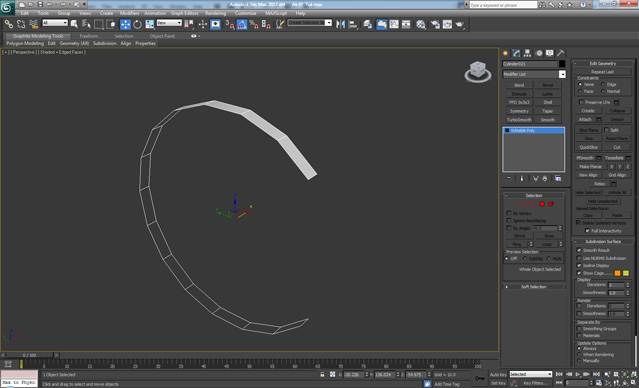
Task: Enable Use NURMS Subdivision checkbox
Action: [579, 258]
